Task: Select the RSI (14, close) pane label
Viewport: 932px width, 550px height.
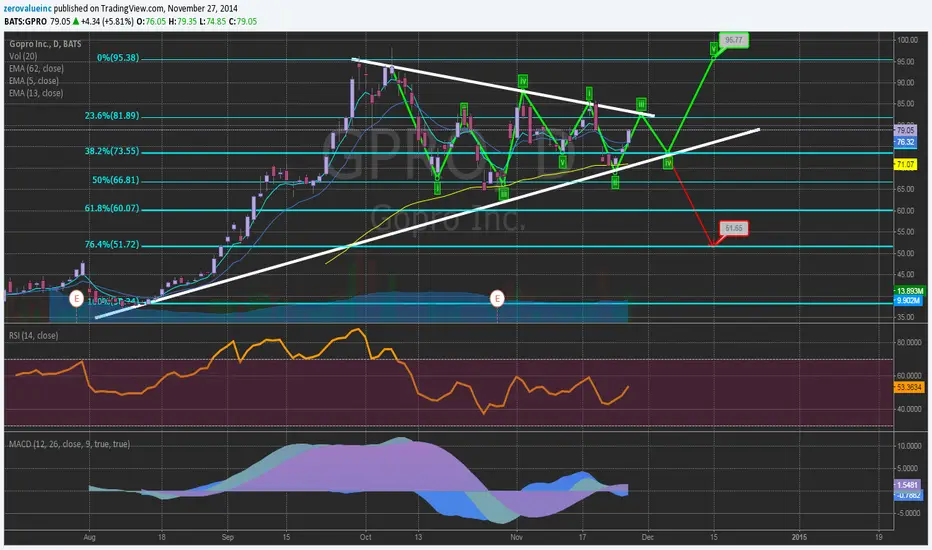Action: pos(33,335)
